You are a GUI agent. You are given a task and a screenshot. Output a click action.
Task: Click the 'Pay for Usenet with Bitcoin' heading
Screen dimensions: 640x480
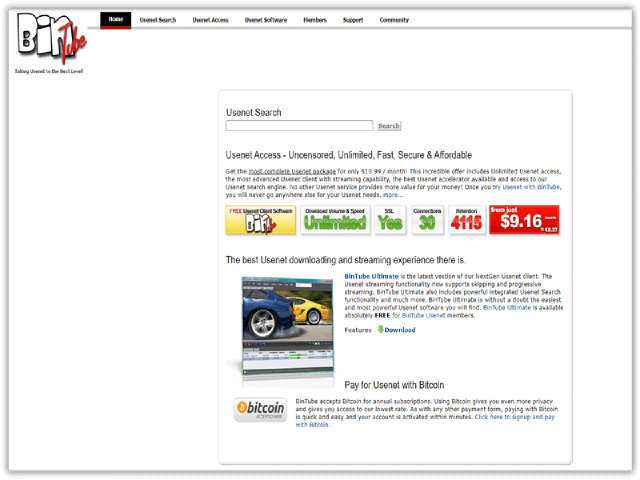click(x=394, y=385)
